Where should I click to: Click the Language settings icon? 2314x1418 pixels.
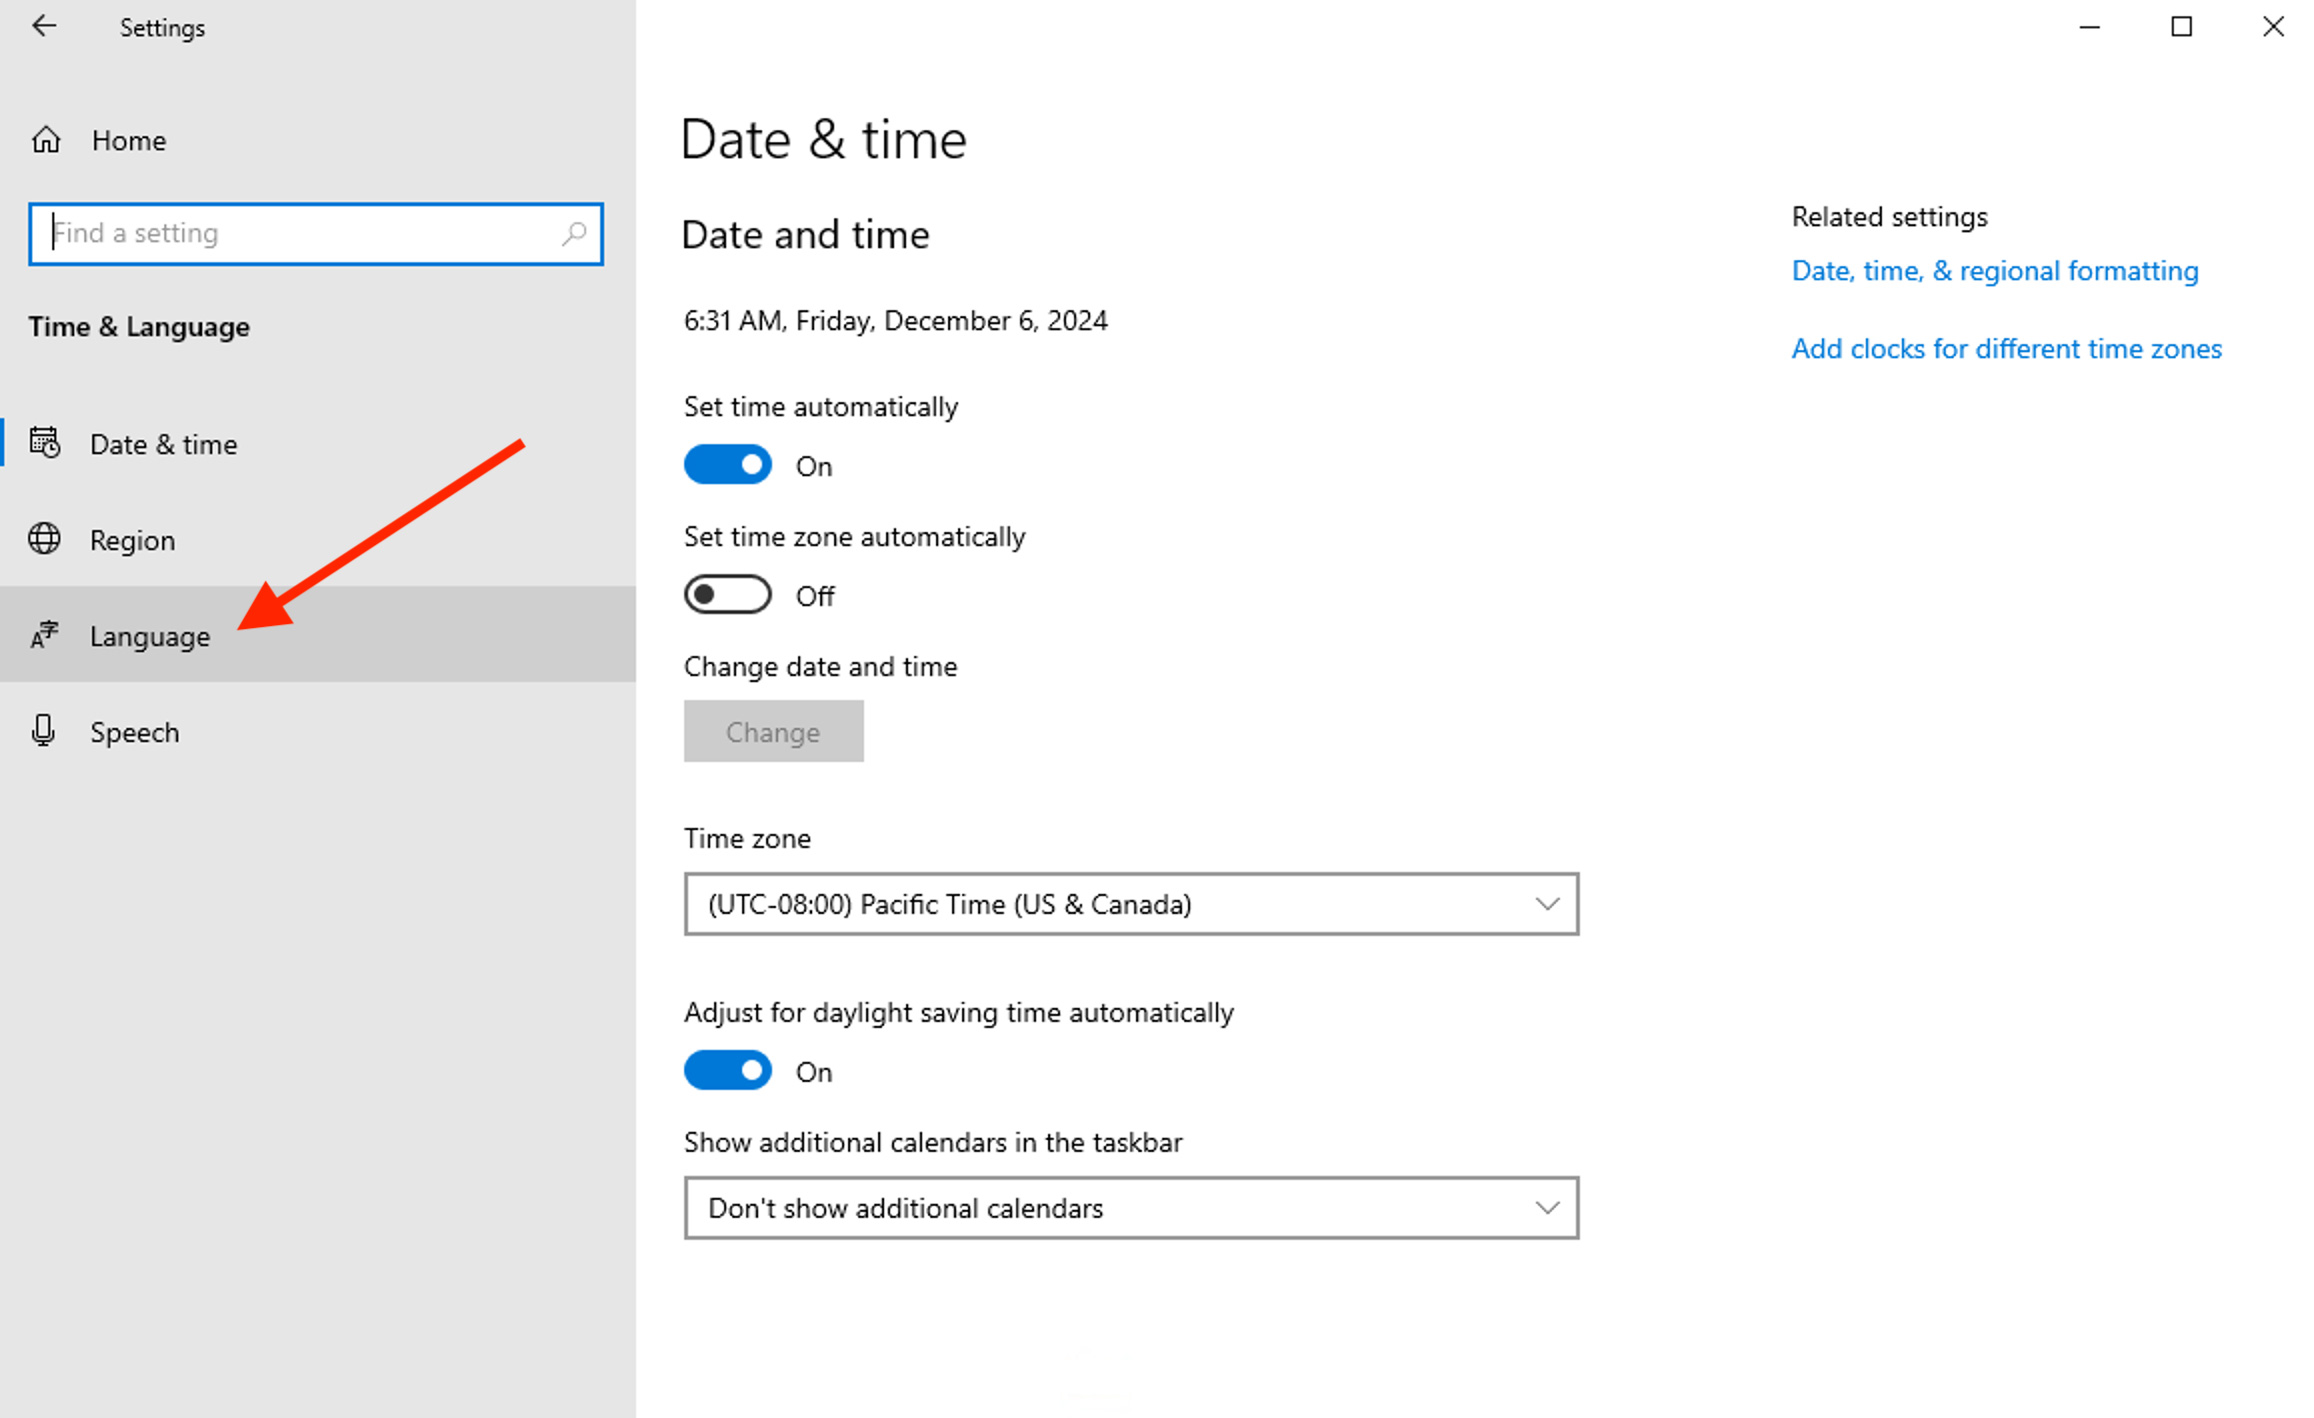[45, 635]
